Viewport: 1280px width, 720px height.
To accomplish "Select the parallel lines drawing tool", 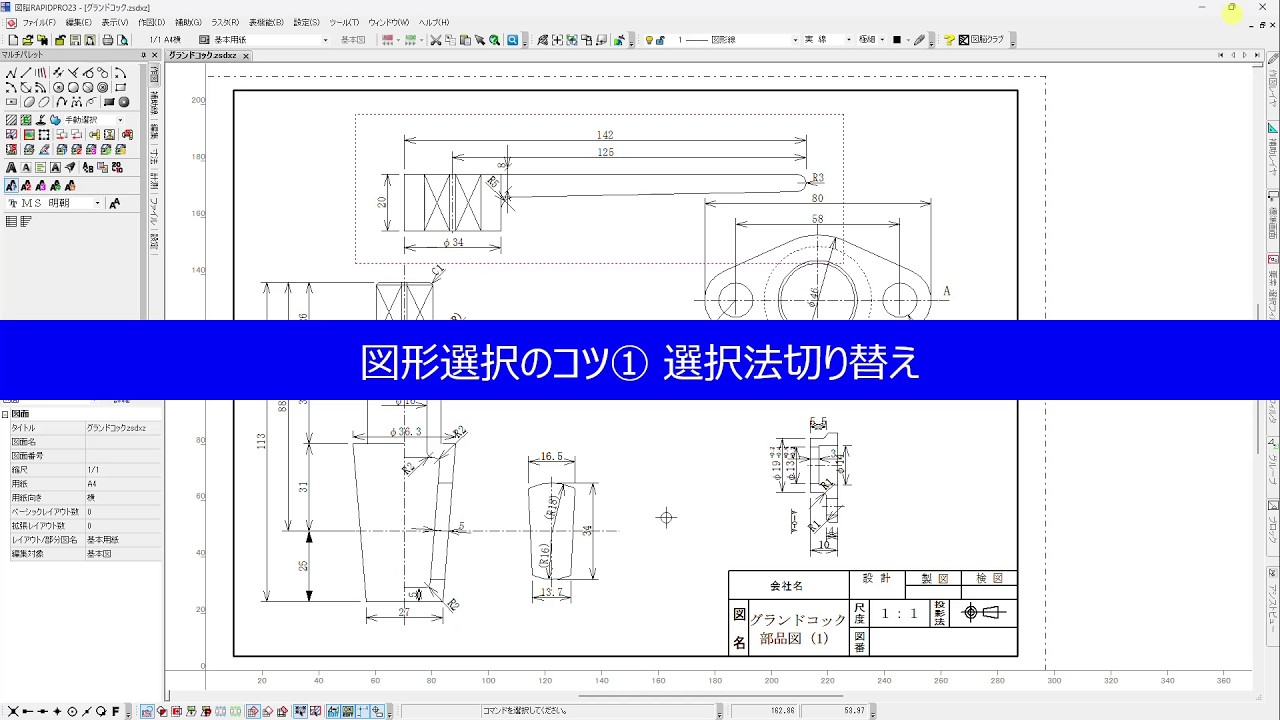I will (40, 73).
